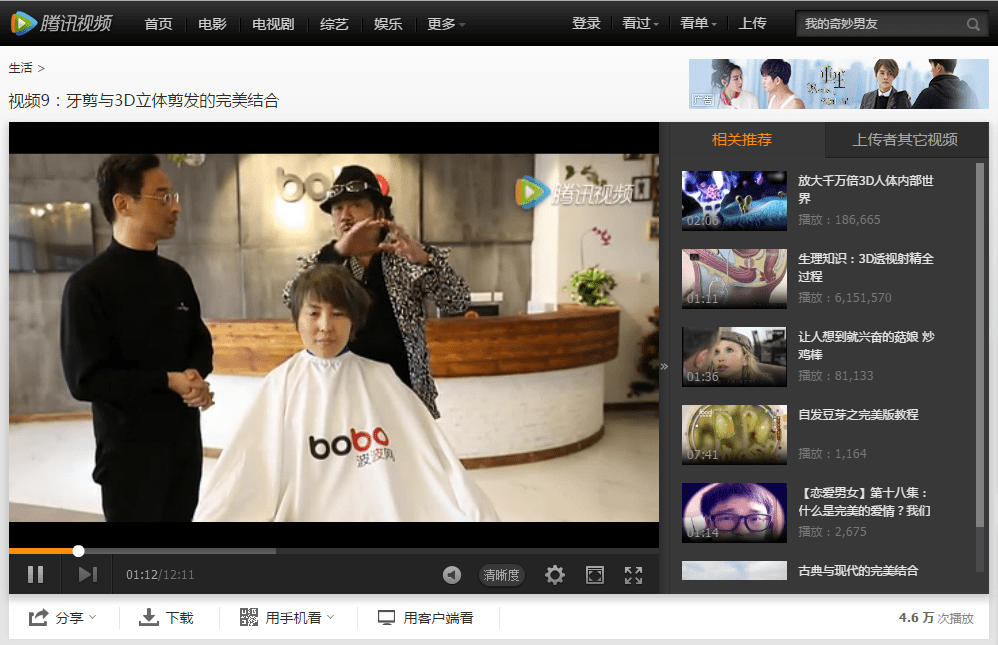Click the desktop client monitor icon
The height and width of the screenshot is (645, 998).
[x=386, y=617]
